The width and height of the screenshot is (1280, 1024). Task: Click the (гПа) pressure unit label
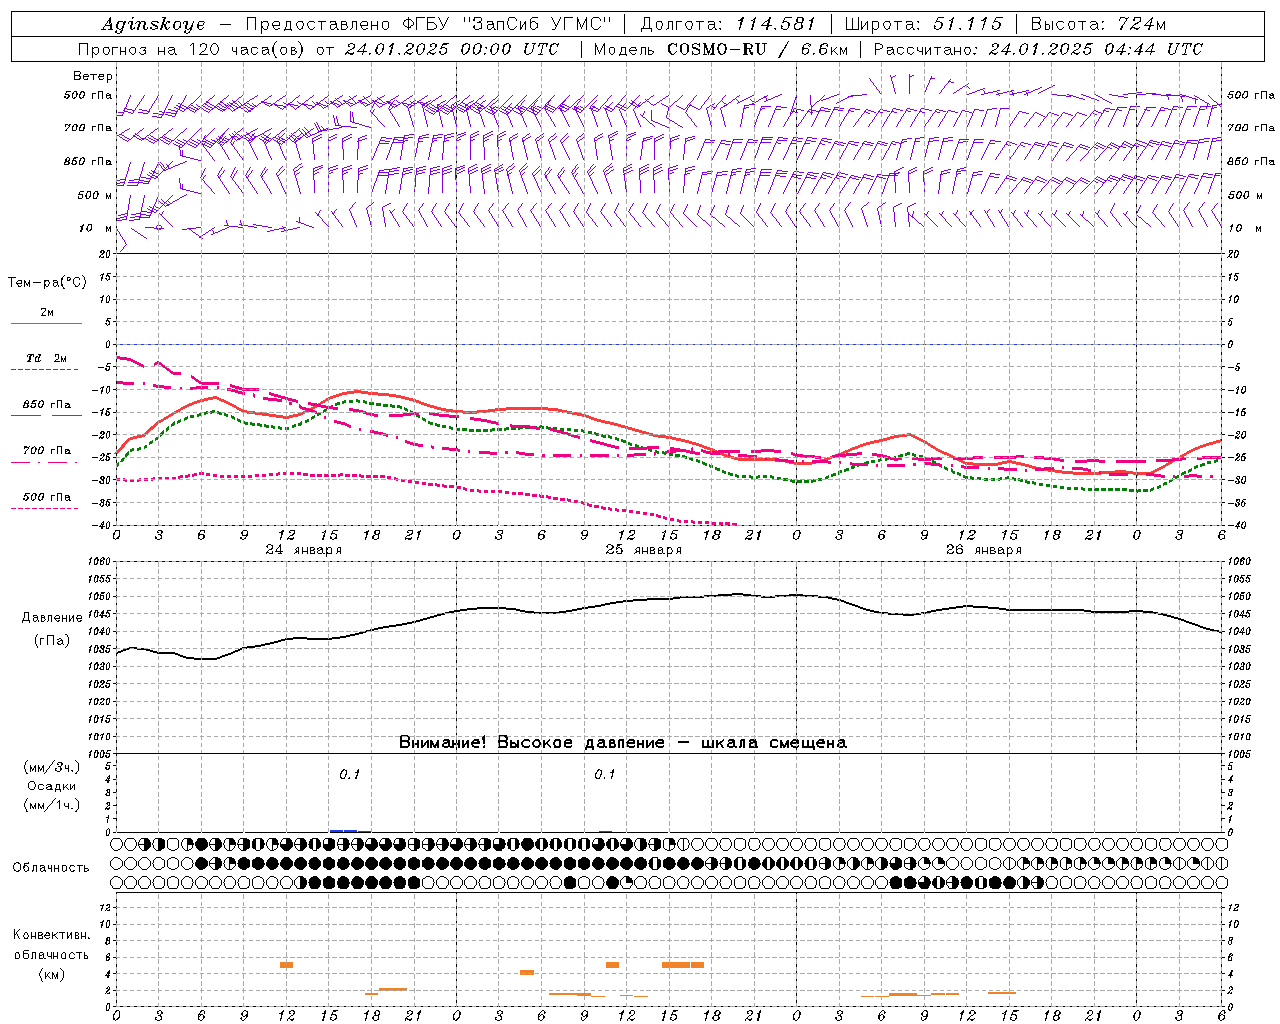tap(52, 641)
